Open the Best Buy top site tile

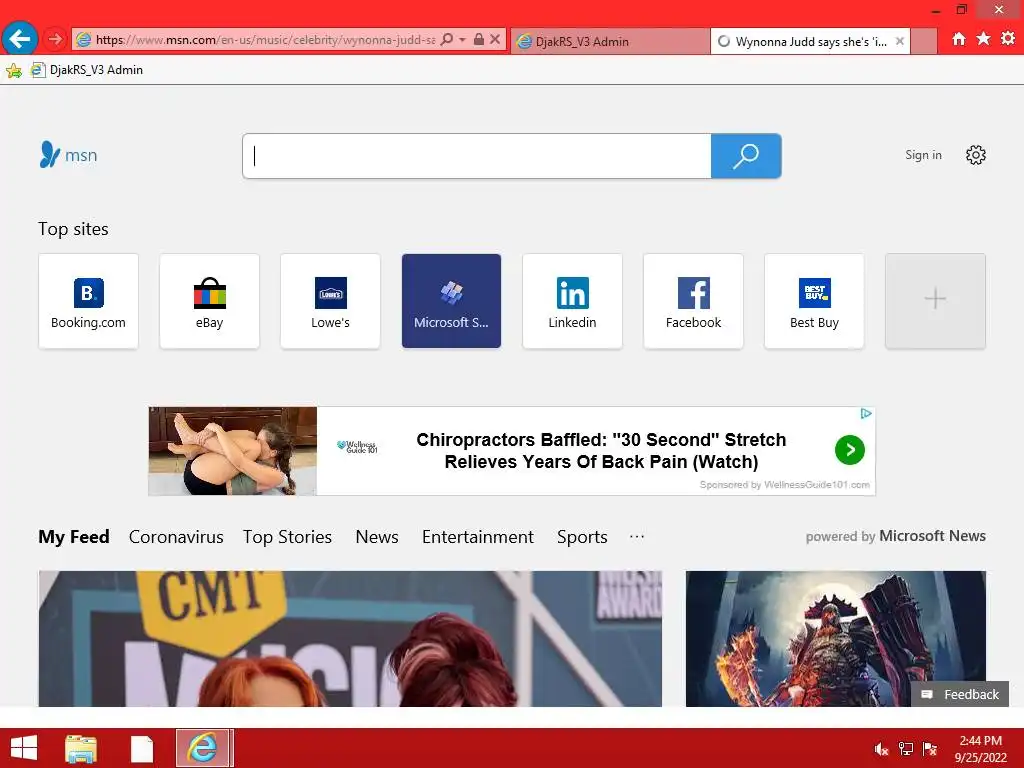pos(814,301)
